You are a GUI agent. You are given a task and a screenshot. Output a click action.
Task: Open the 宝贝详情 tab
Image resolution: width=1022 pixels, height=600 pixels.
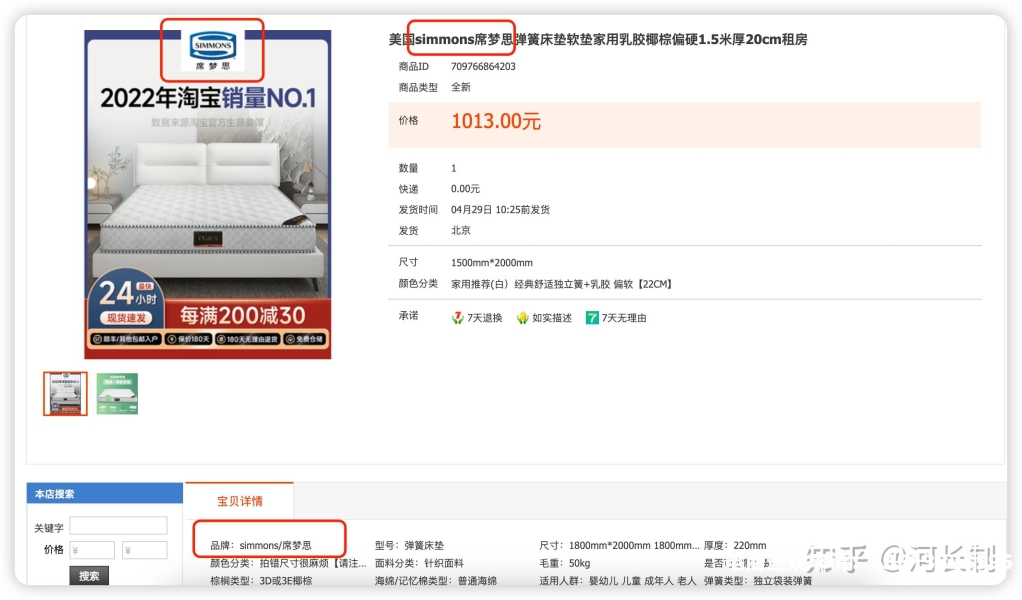click(239, 500)
